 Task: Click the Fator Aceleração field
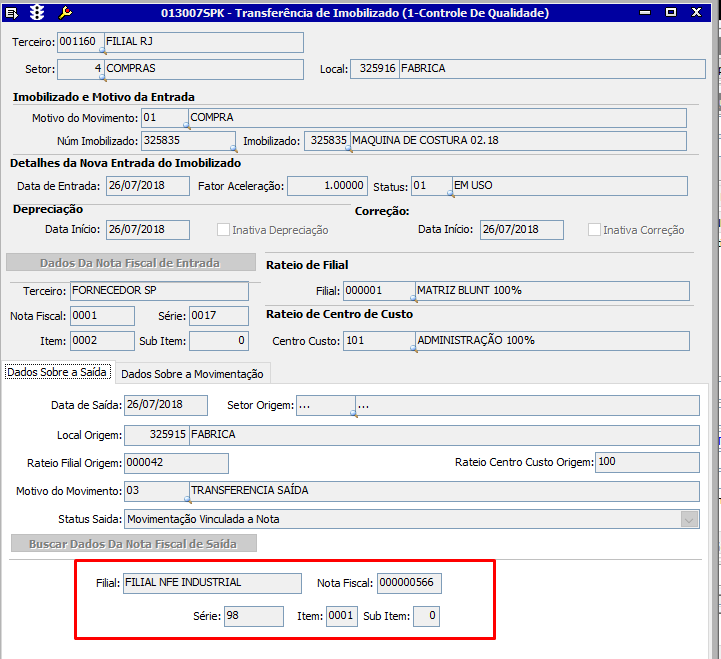point(327,186)
